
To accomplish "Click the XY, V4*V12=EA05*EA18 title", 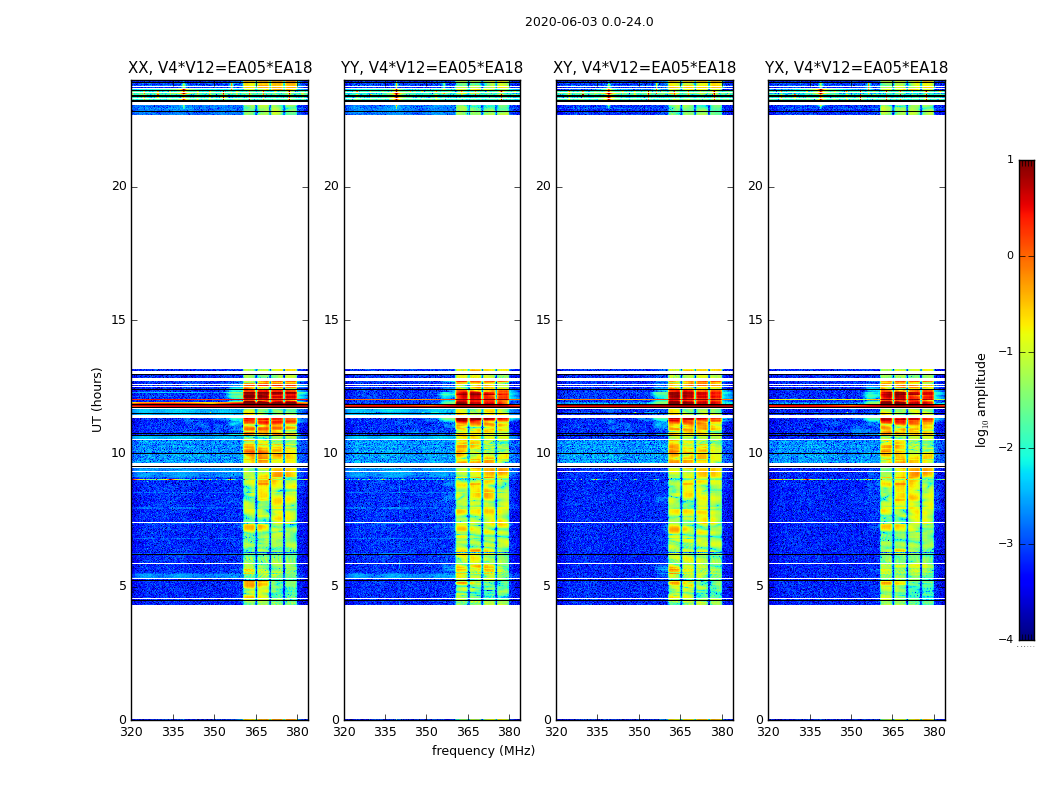I will pos(644,68).
